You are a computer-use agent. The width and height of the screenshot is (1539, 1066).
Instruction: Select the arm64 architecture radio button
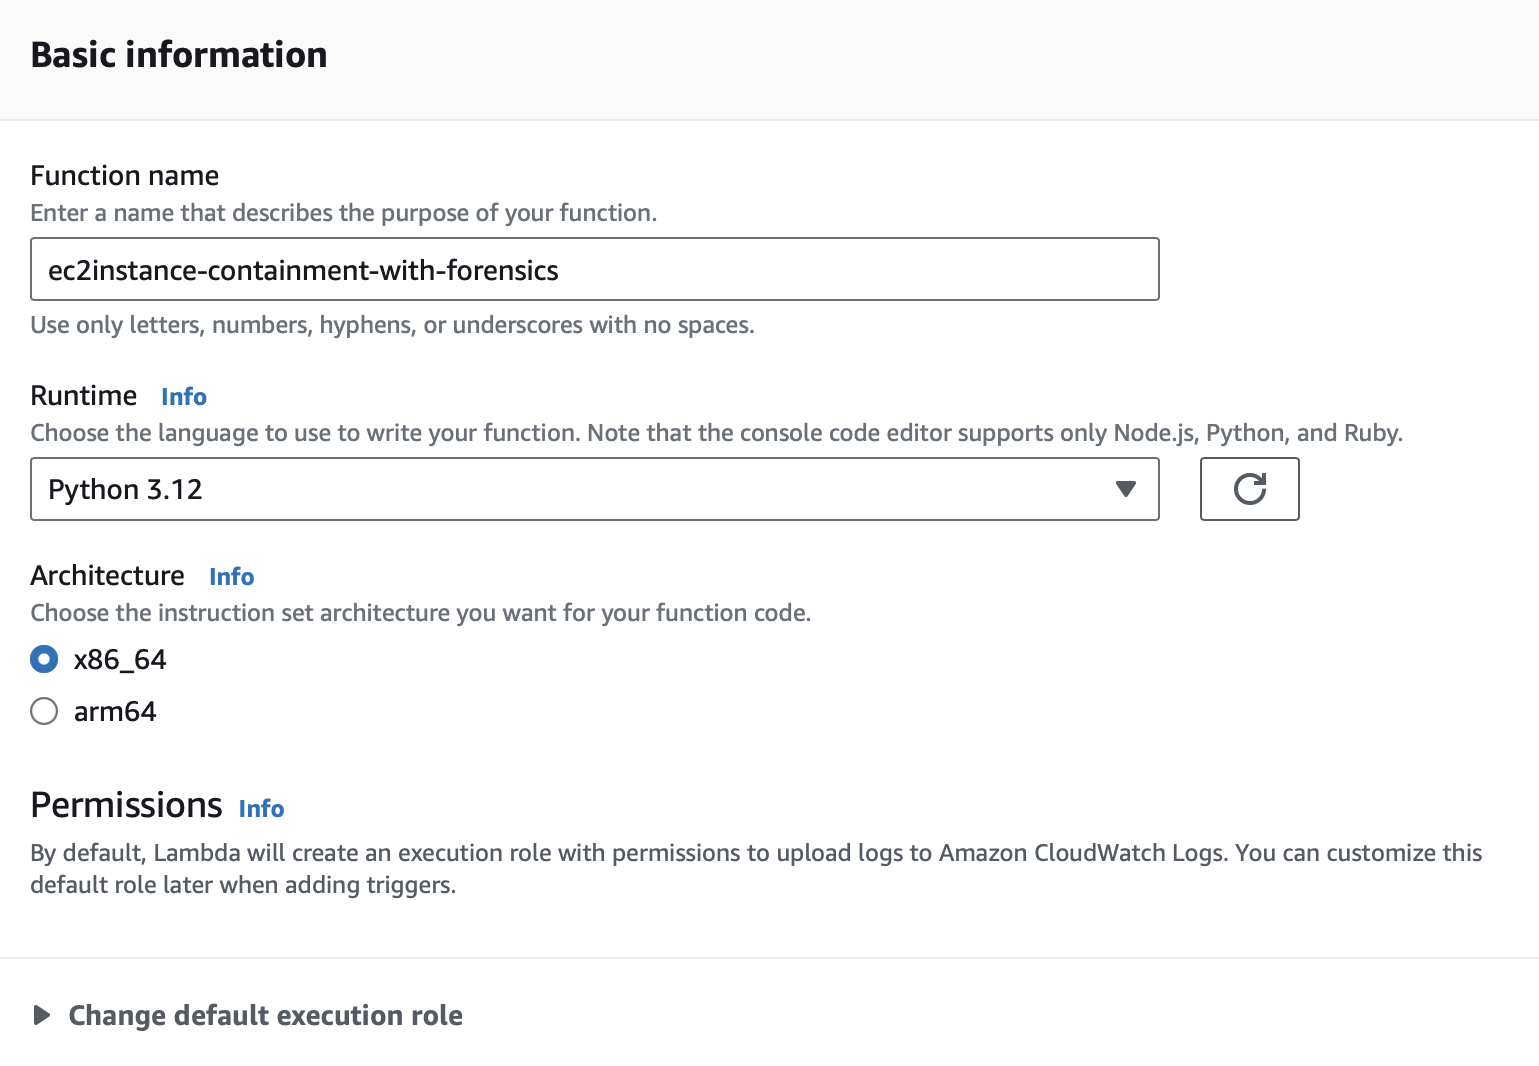coord(44,711)
